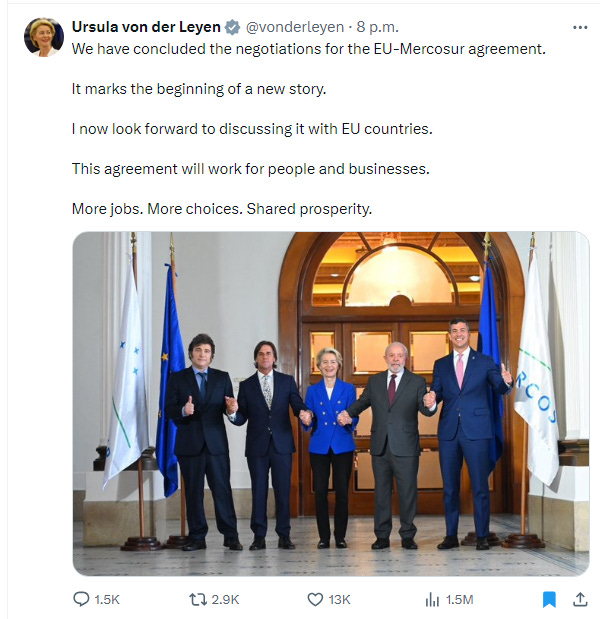Click the 1.5M views count
The height and width of the screenshot is (619, 600).
tap(459, 600)
